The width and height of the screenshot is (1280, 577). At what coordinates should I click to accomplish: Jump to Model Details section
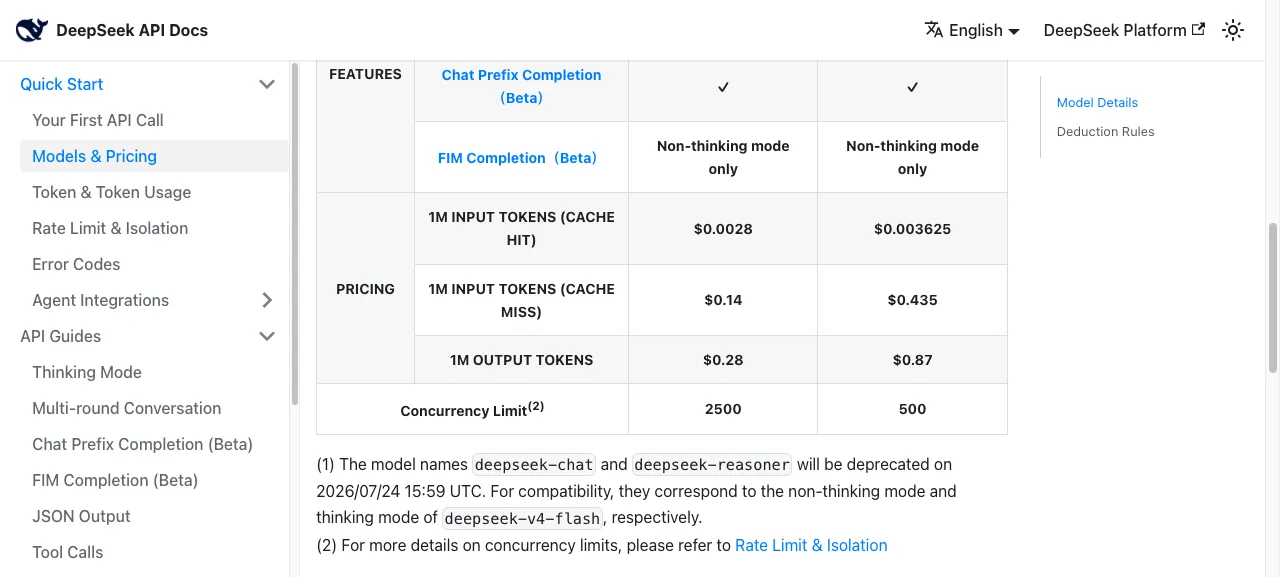[x=1097, y=102]
